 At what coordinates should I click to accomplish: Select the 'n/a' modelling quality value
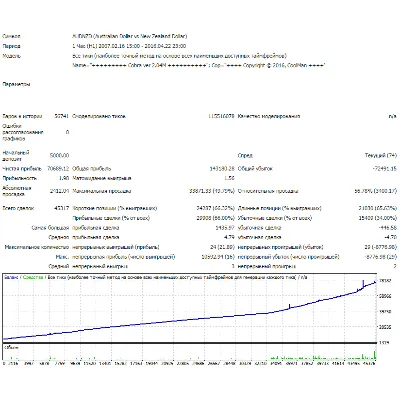click(x=393, y=116)
